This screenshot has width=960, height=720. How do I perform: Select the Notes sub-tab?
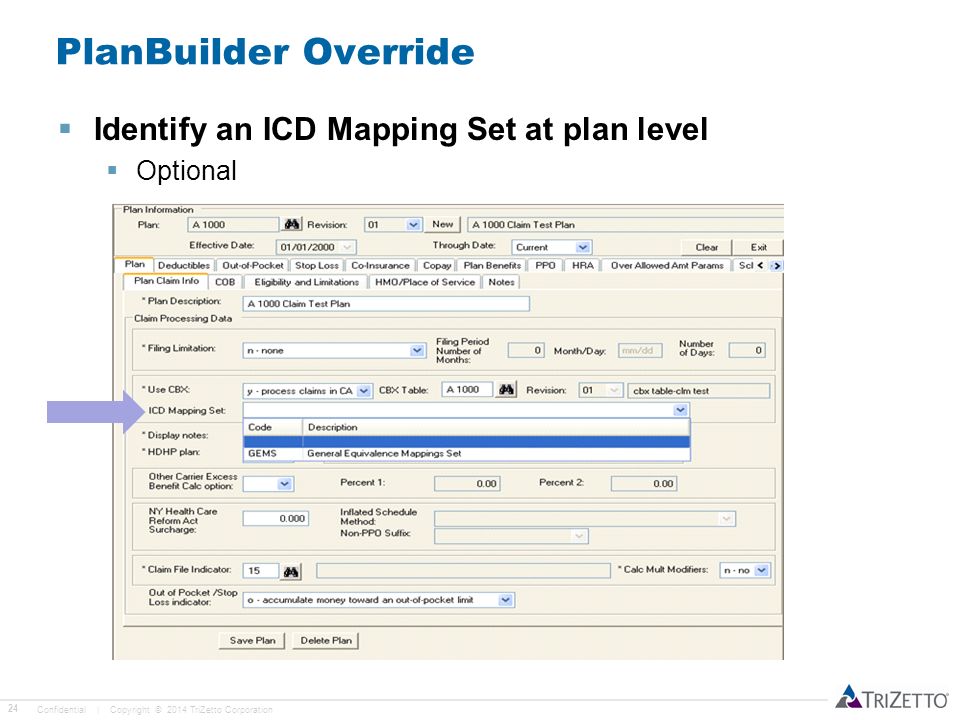[x=501, y=282]
